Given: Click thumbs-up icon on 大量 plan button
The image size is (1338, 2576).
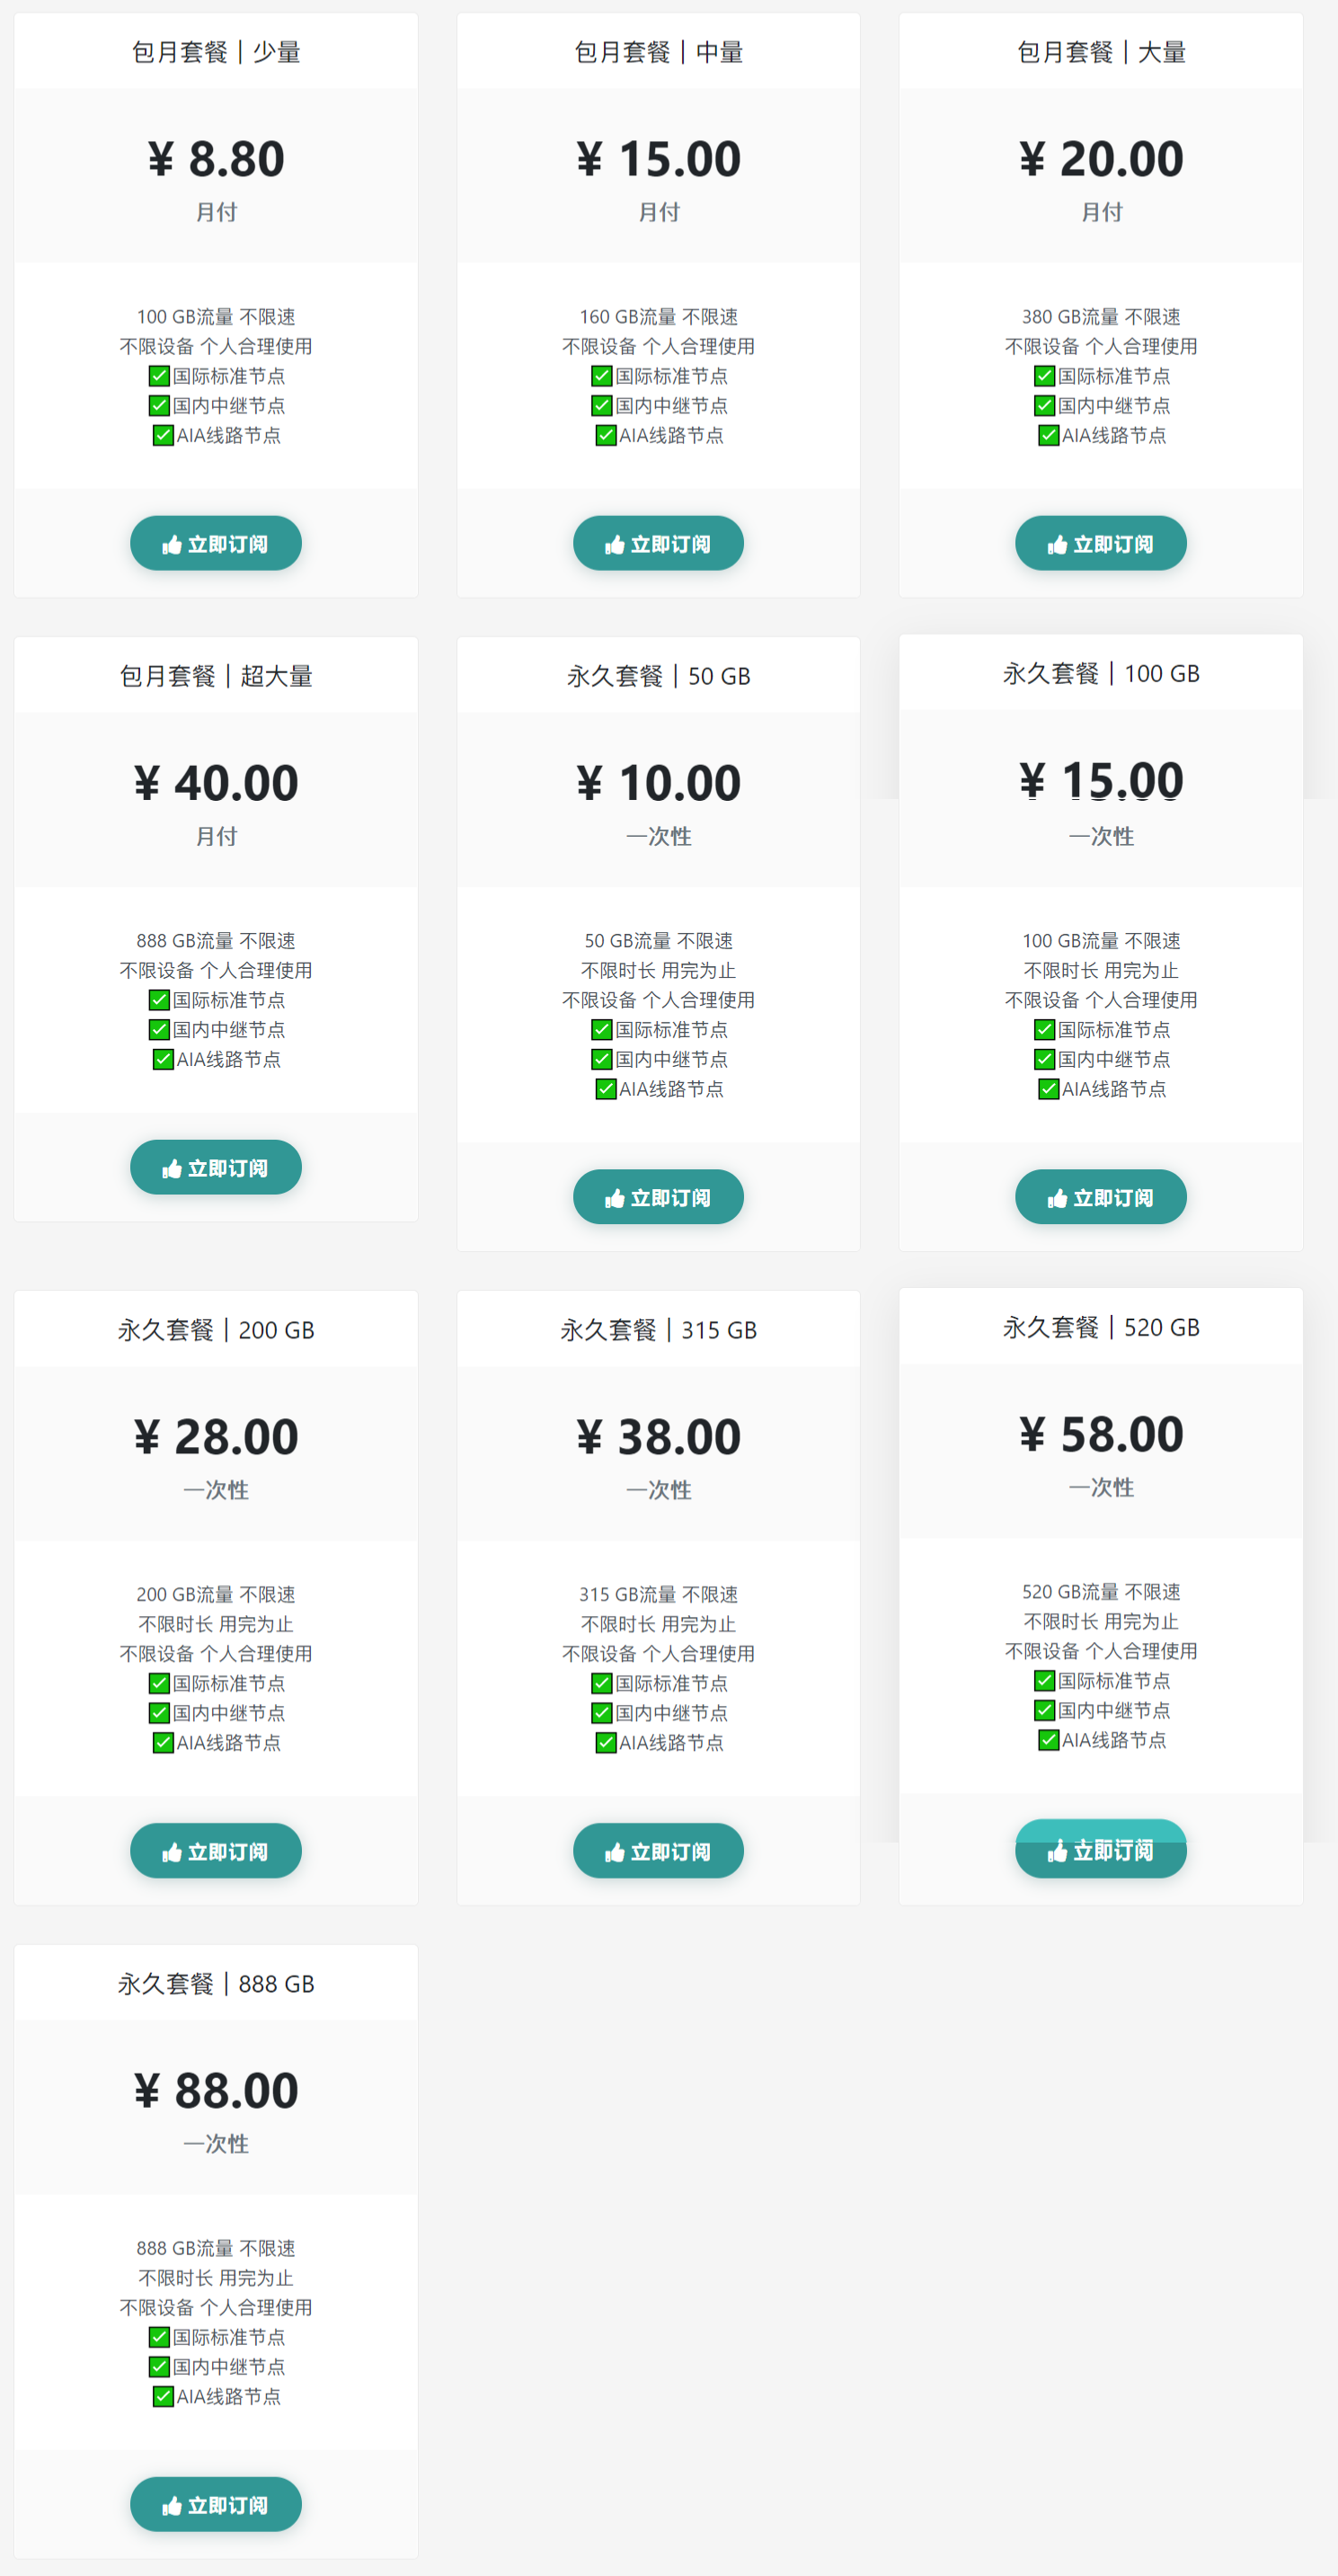Looking at the screenshot, I should (1057, 545).
